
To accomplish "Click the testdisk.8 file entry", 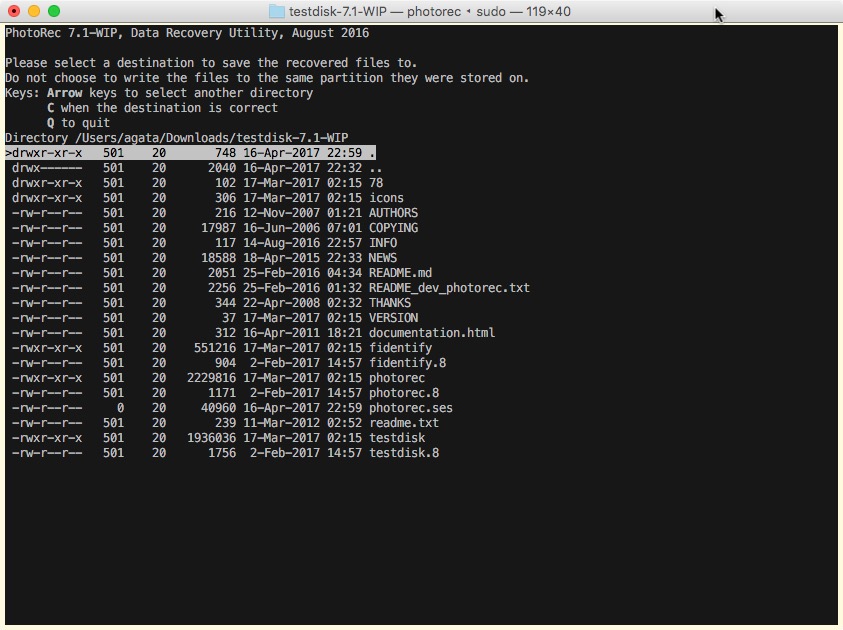I will (404, 453).
